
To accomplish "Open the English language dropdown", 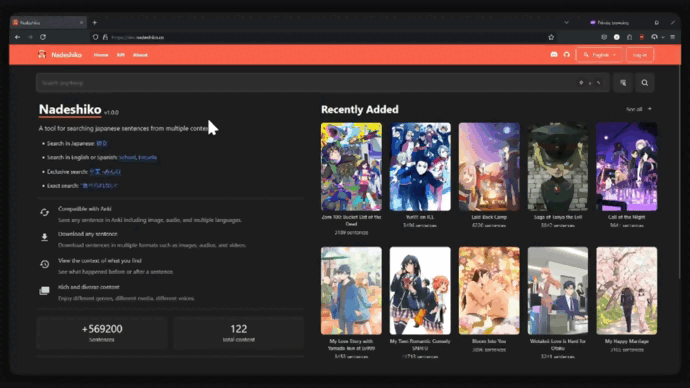I will tap(599, 55).
